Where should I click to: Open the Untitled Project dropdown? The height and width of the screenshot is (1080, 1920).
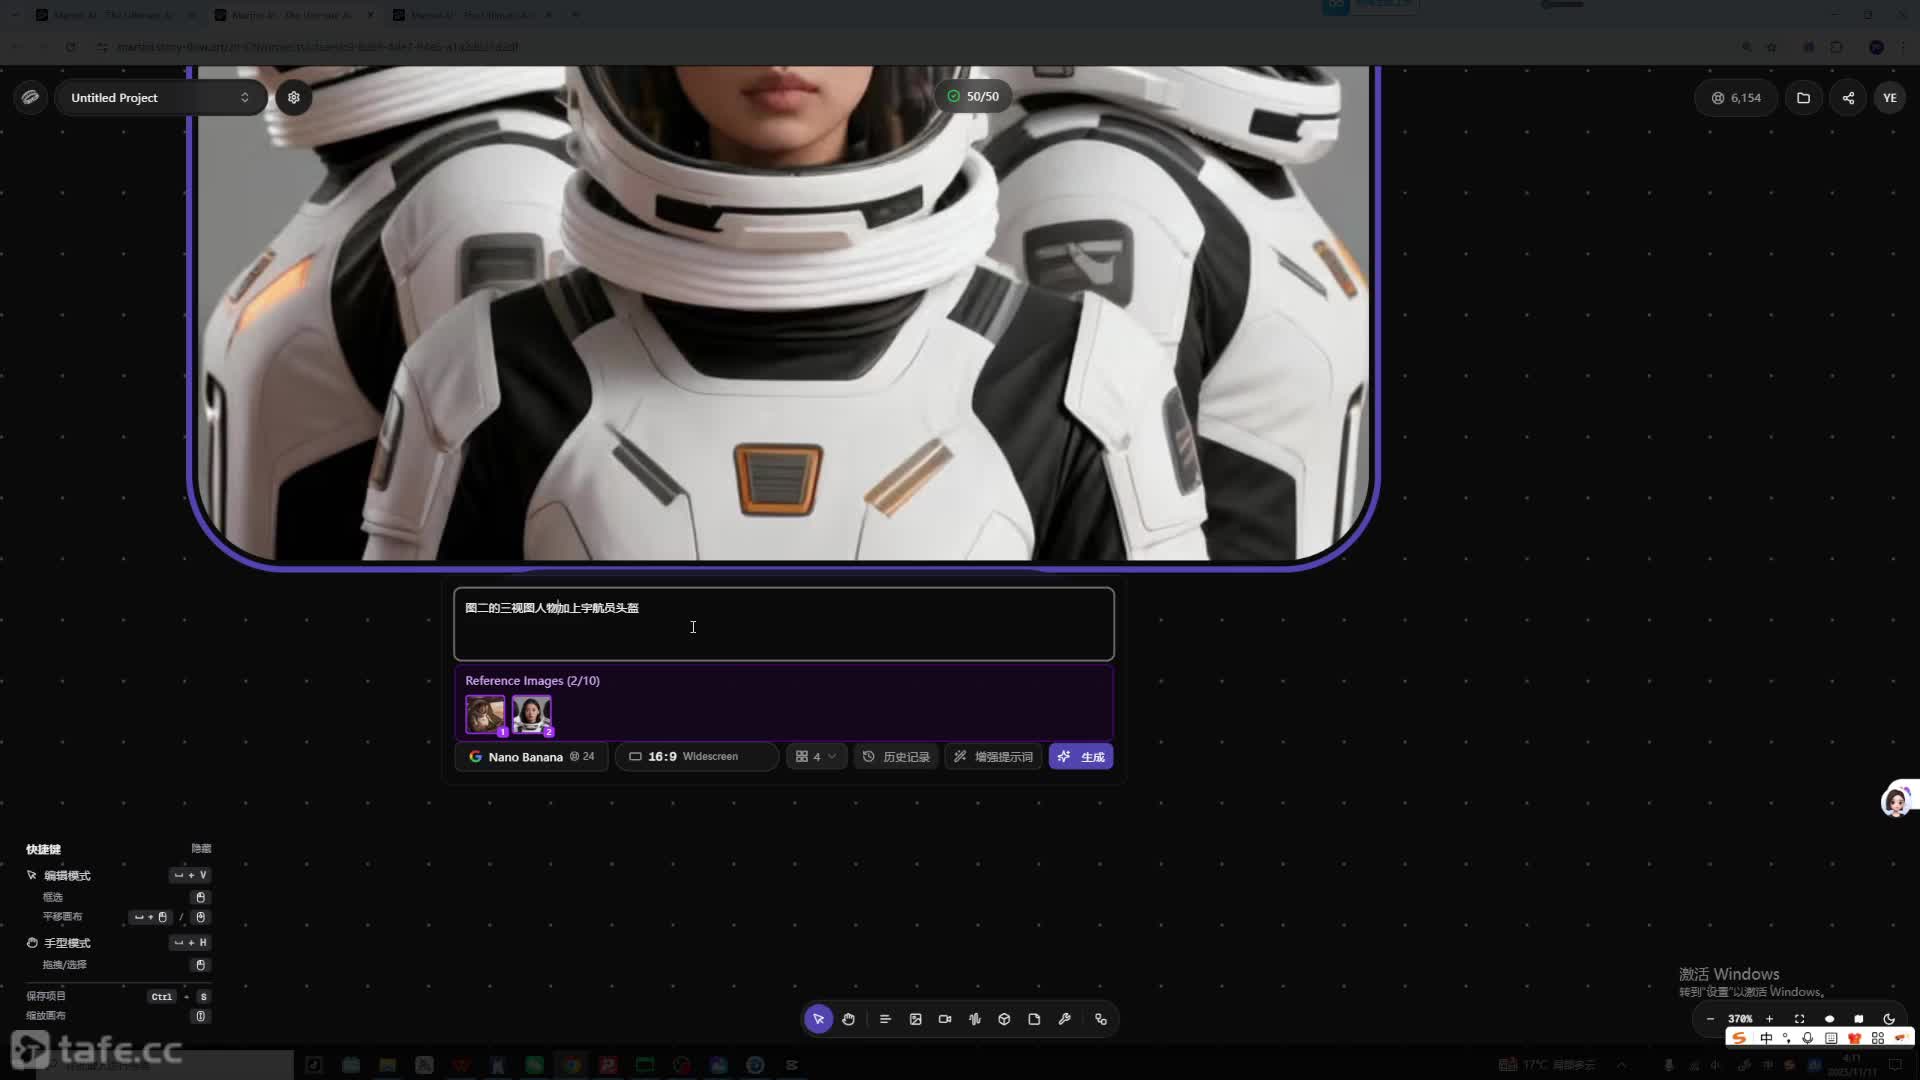[160, 97]
